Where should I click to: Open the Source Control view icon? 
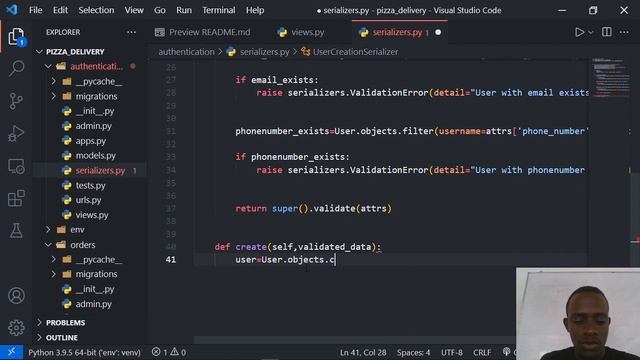16,101
